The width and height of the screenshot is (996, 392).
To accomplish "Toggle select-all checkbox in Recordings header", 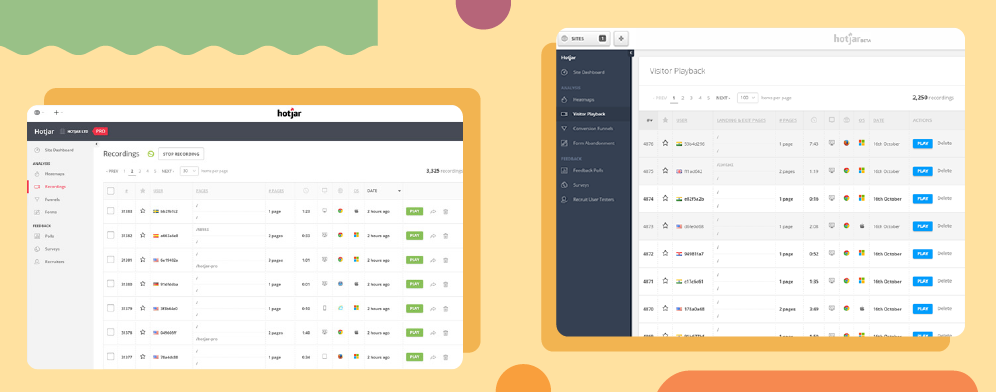I will tap(111, 191).
